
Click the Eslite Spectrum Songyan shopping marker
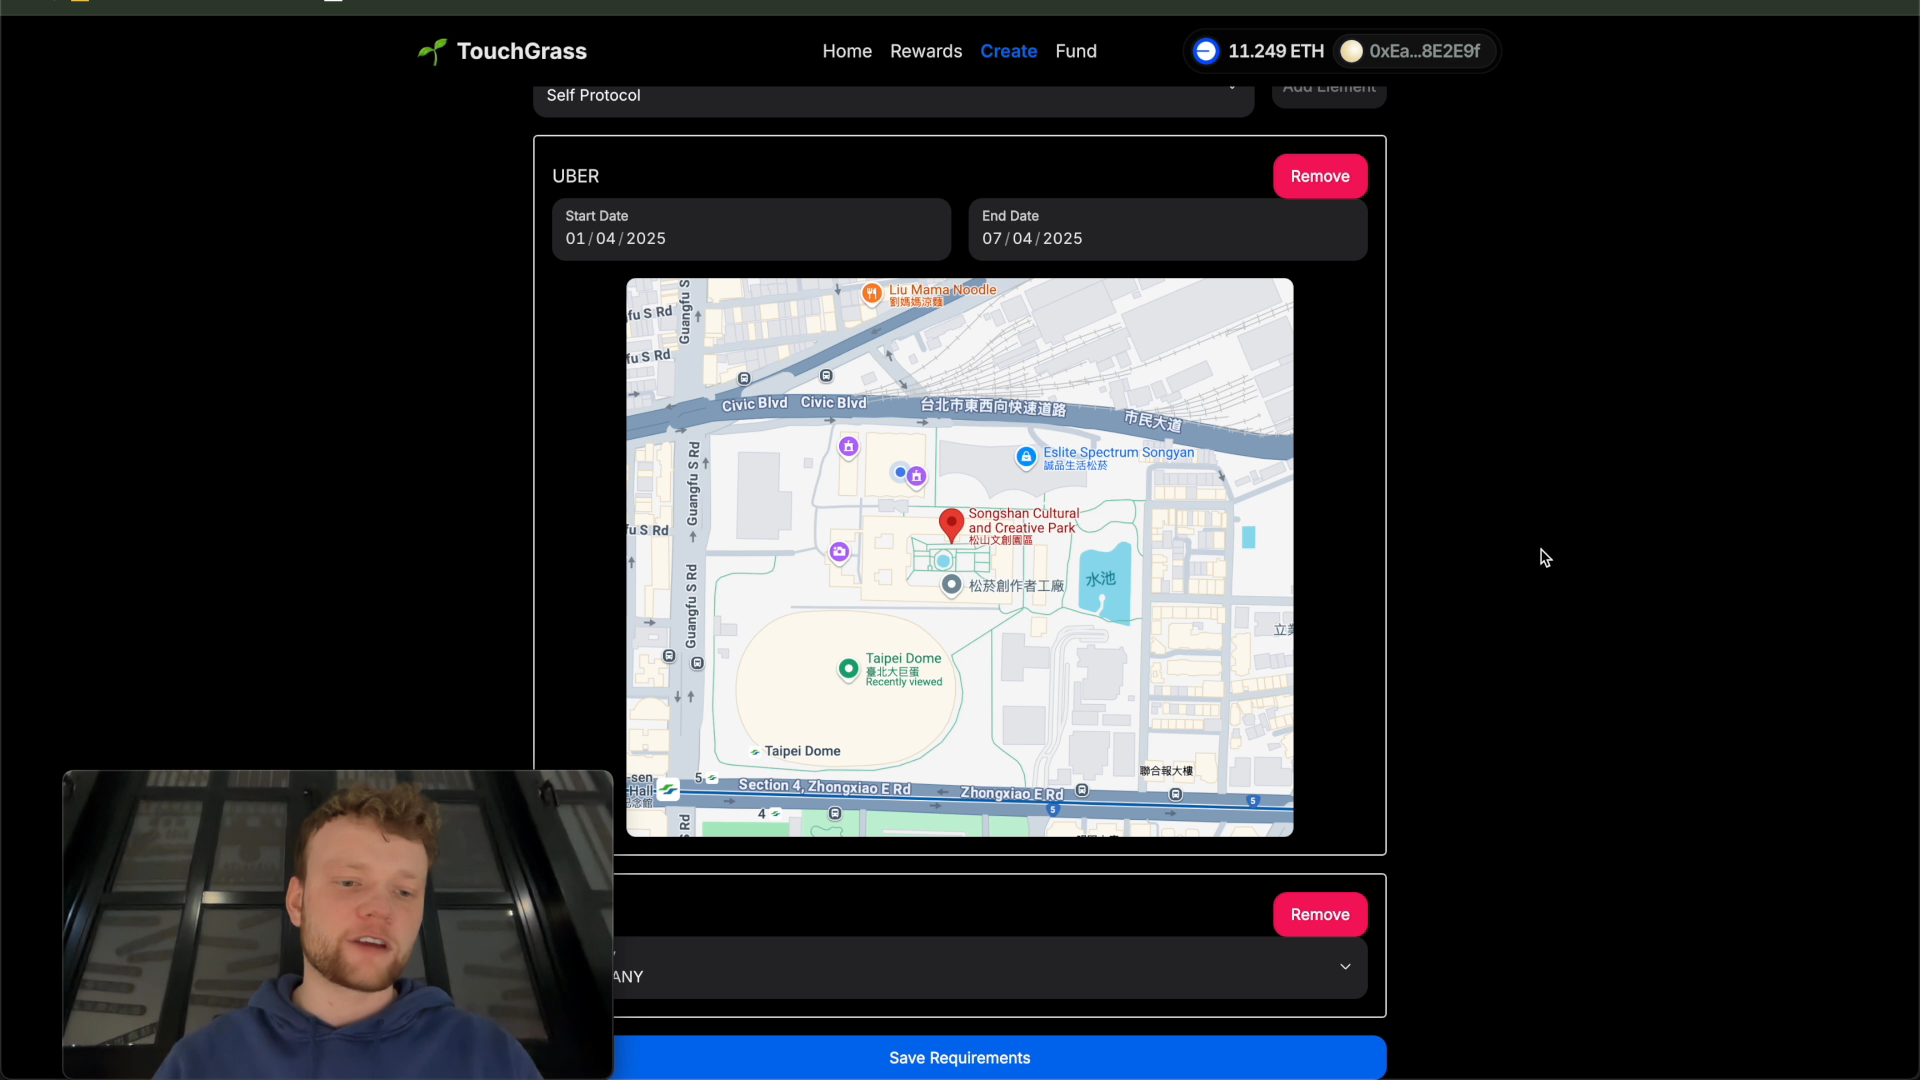pyautogui.click(x=1025, y=457)
